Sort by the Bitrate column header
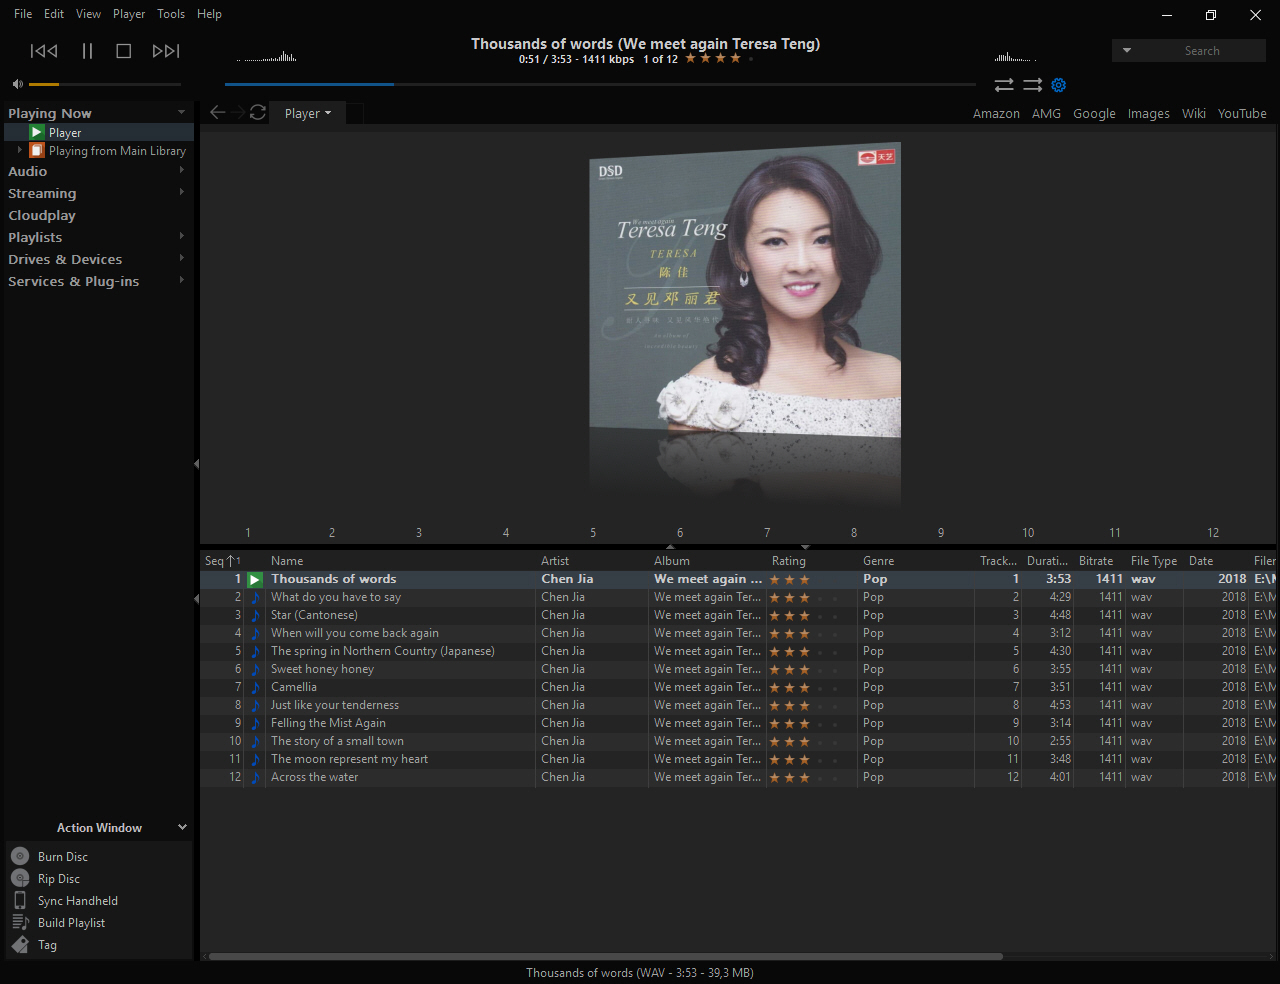The height and width of the screenshot is (984, 1280). pyautogui.click(x=1096, y=561)
